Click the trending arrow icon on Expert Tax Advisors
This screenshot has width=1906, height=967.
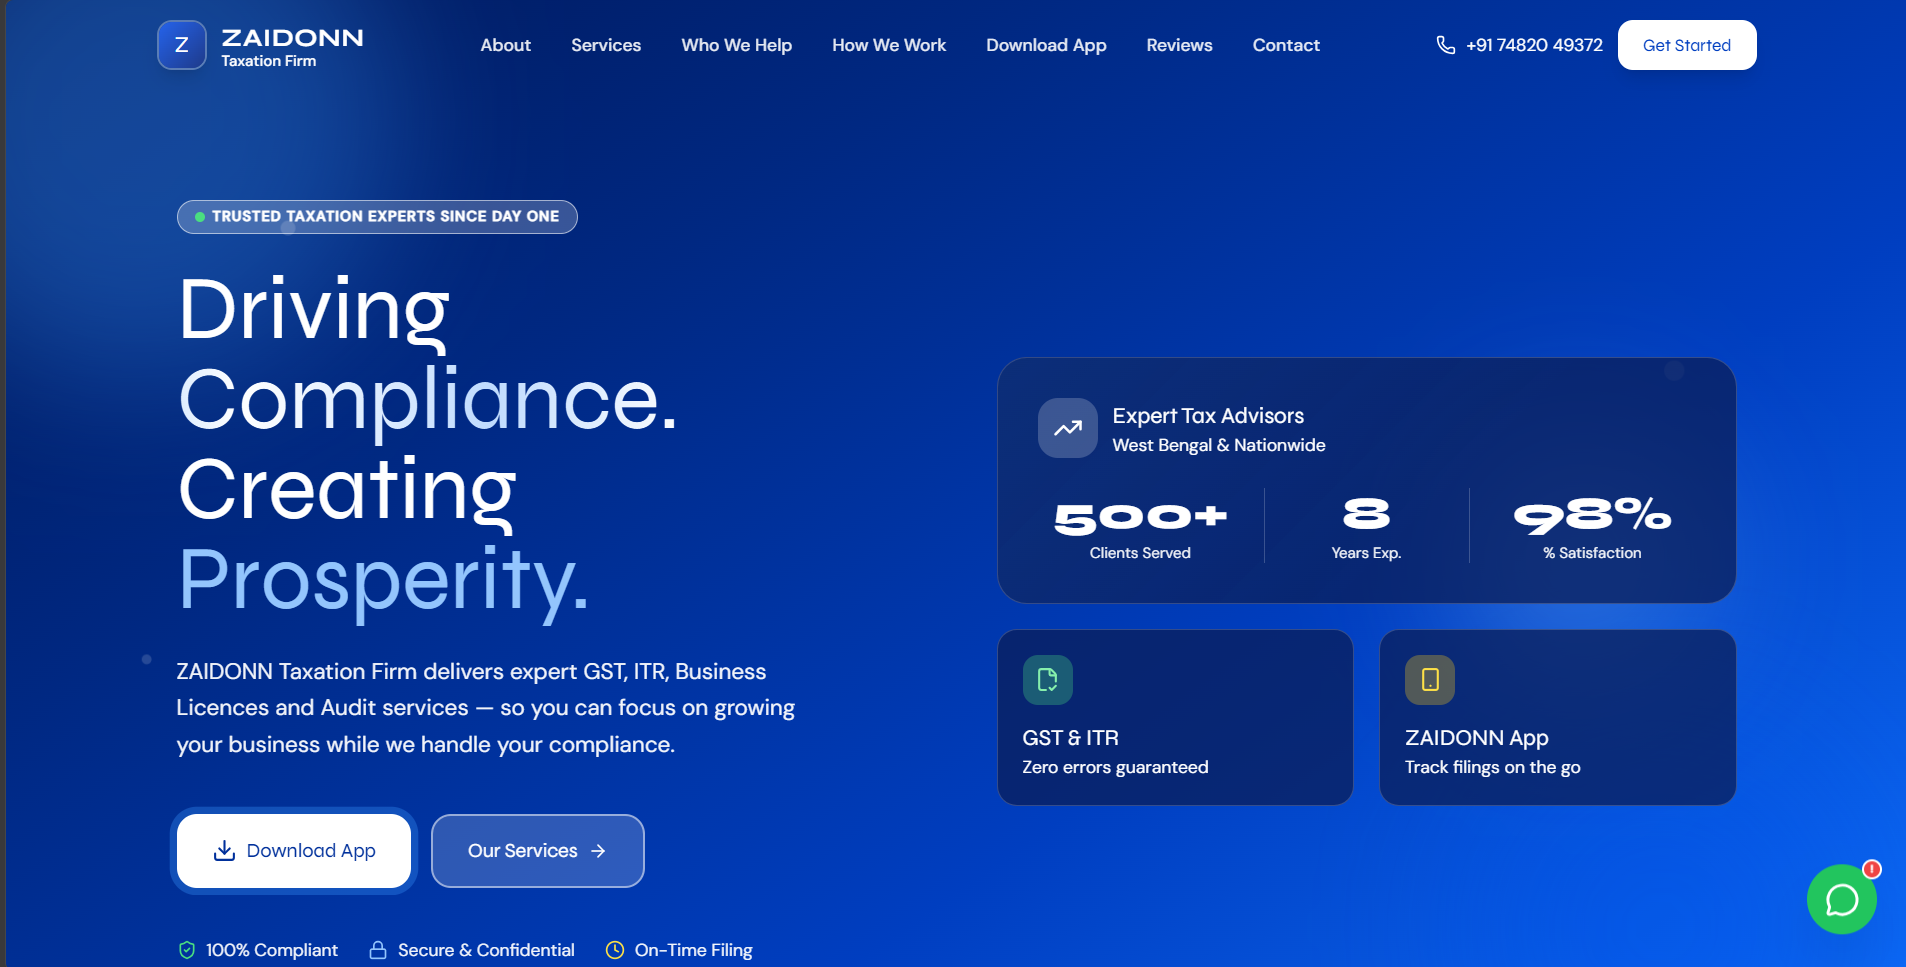(1068, 428)
